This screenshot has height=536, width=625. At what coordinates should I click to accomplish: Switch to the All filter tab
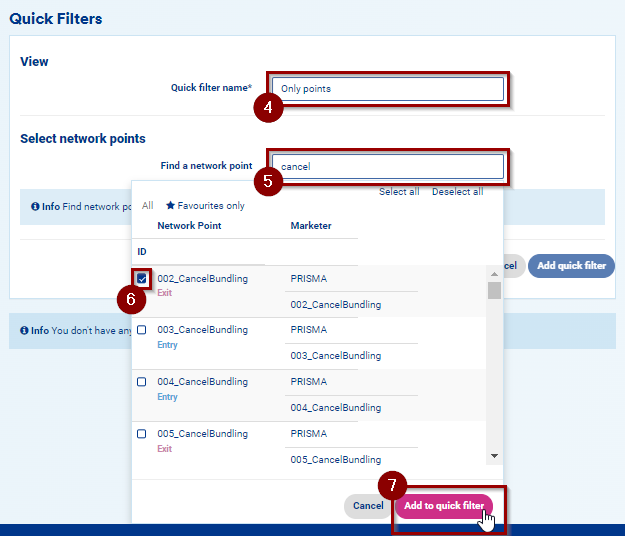pos(147,206)
